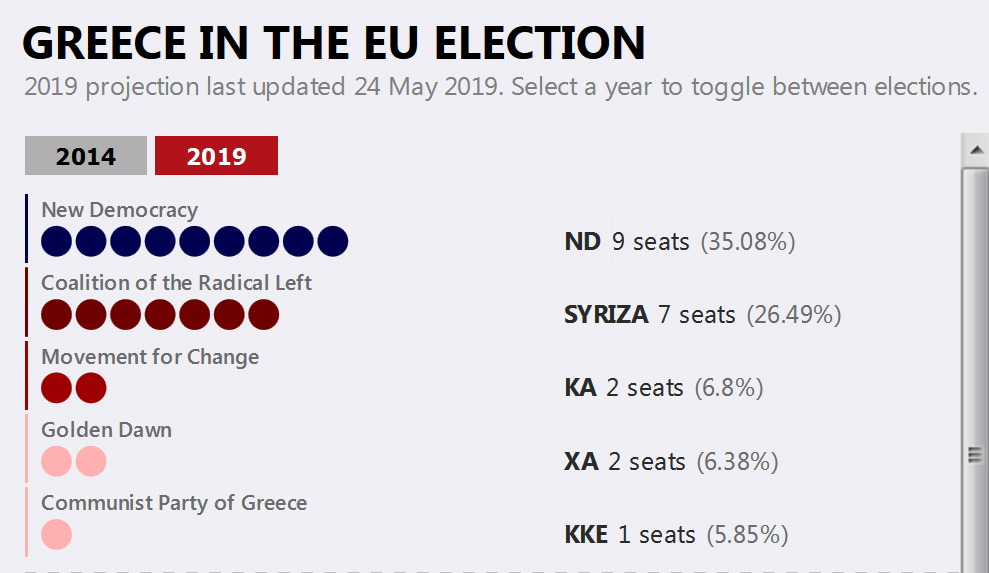The width and height of the screenshot is (989, 573).
Task: Click the Golden Dawn party label
Action: [x=107, y=430]
